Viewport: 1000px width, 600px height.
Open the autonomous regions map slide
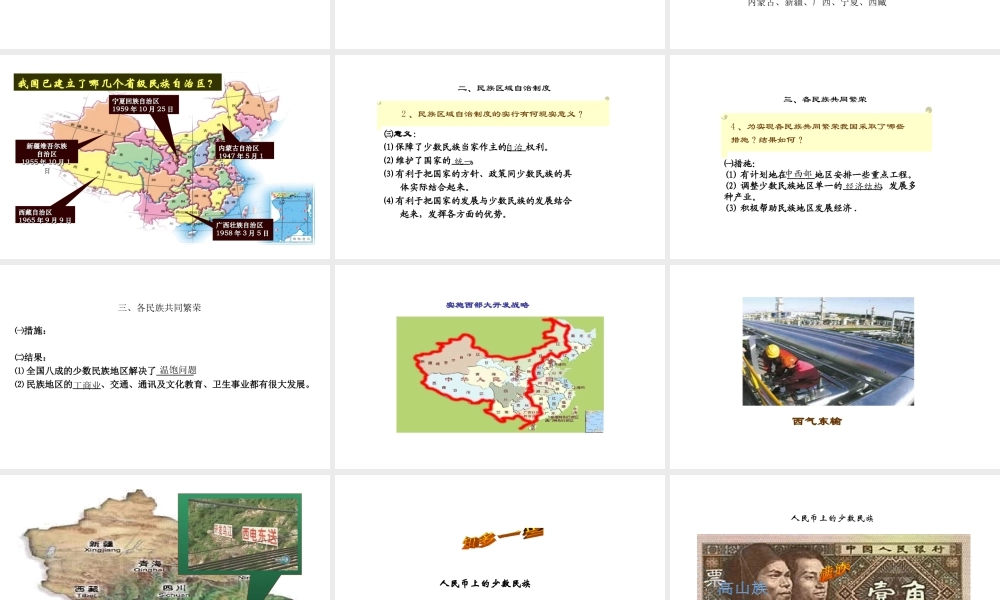pos(165,157)
